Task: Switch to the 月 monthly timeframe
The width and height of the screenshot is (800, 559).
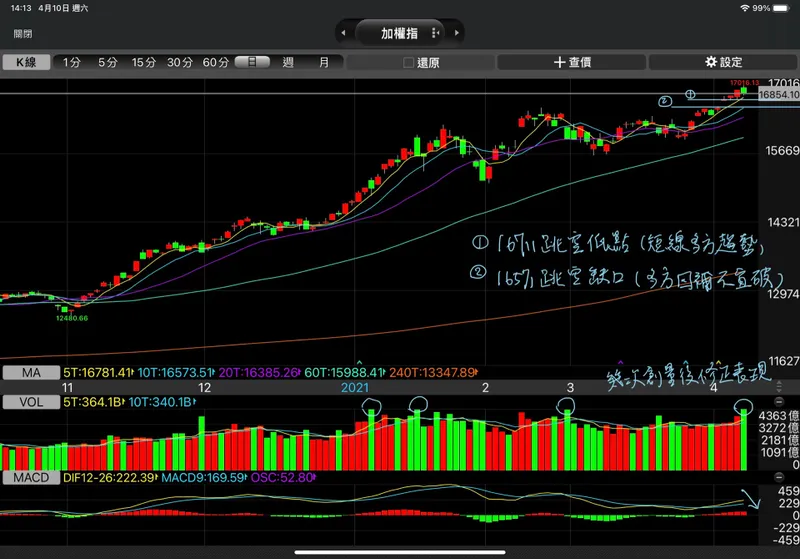Action: tap(324, 62)
